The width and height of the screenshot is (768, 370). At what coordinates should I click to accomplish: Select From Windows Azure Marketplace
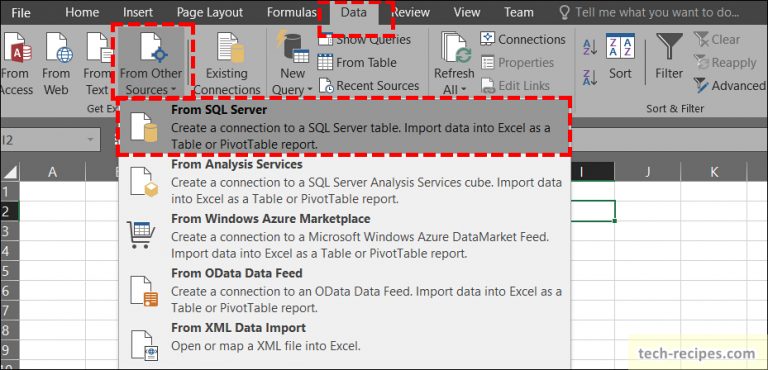tap(344, 236)
